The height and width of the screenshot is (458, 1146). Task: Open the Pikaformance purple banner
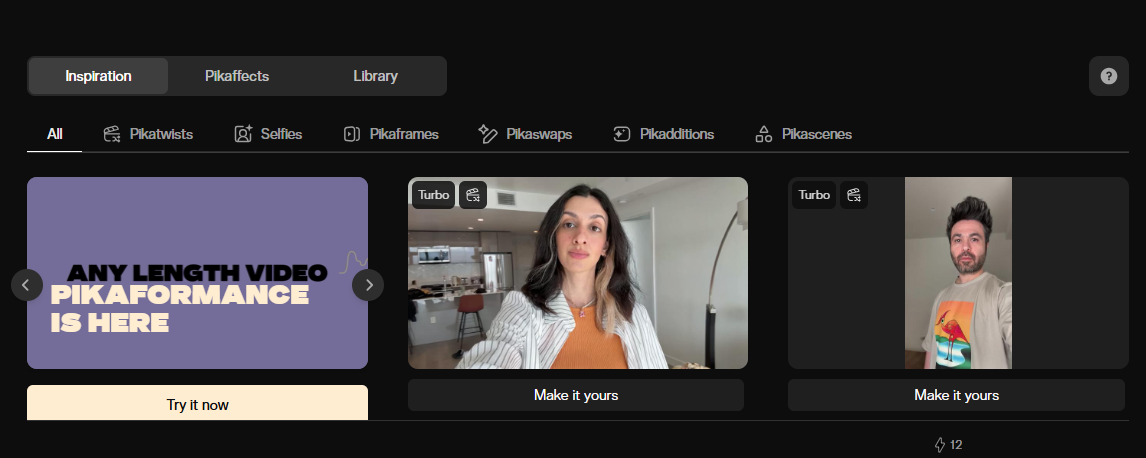coord(197,272)
